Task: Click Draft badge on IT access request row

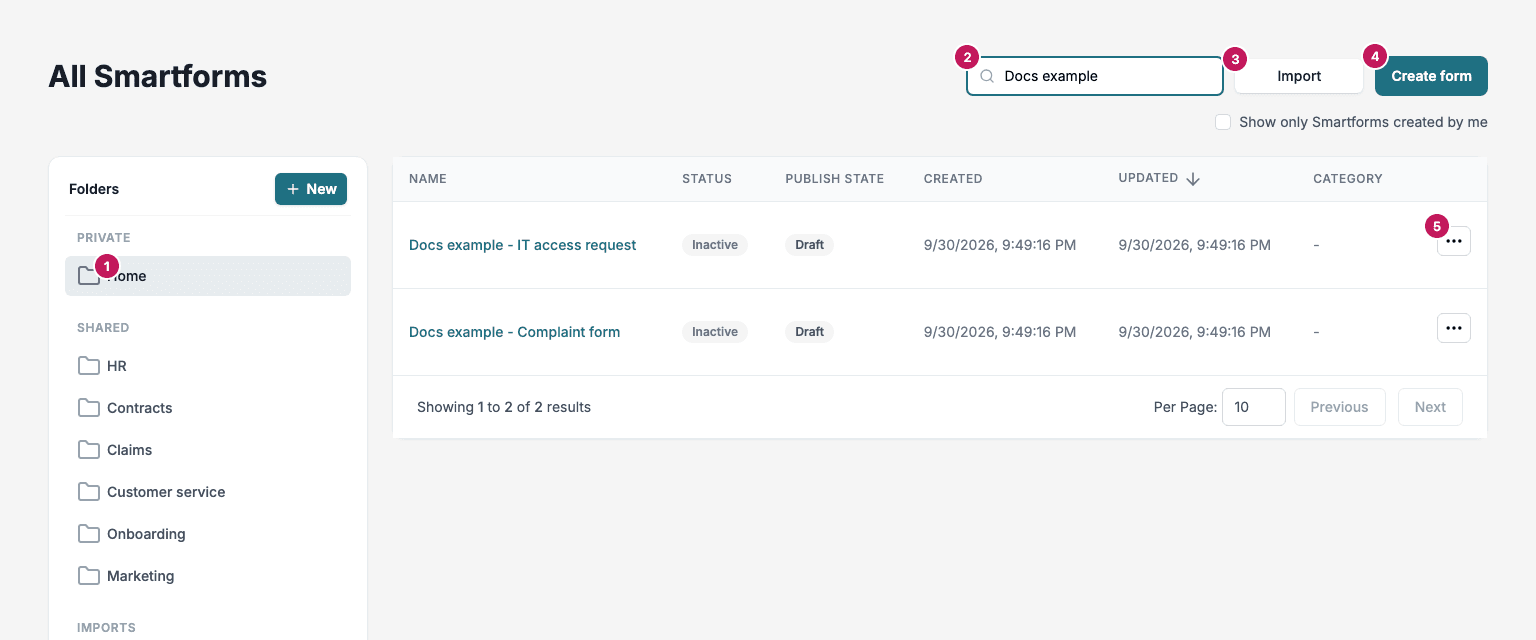Action: point(810,245)
